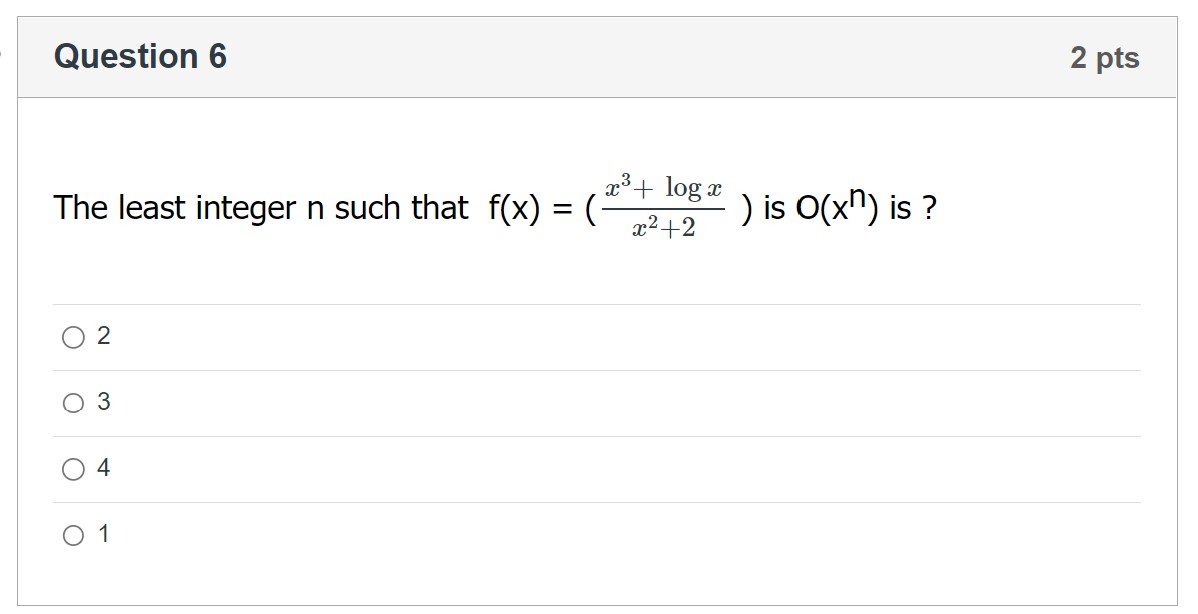Image resolution: width=1198 pixels, height=614 pixels.
Task: Select the radio button for answer 4
Action: tap(72, 468)
